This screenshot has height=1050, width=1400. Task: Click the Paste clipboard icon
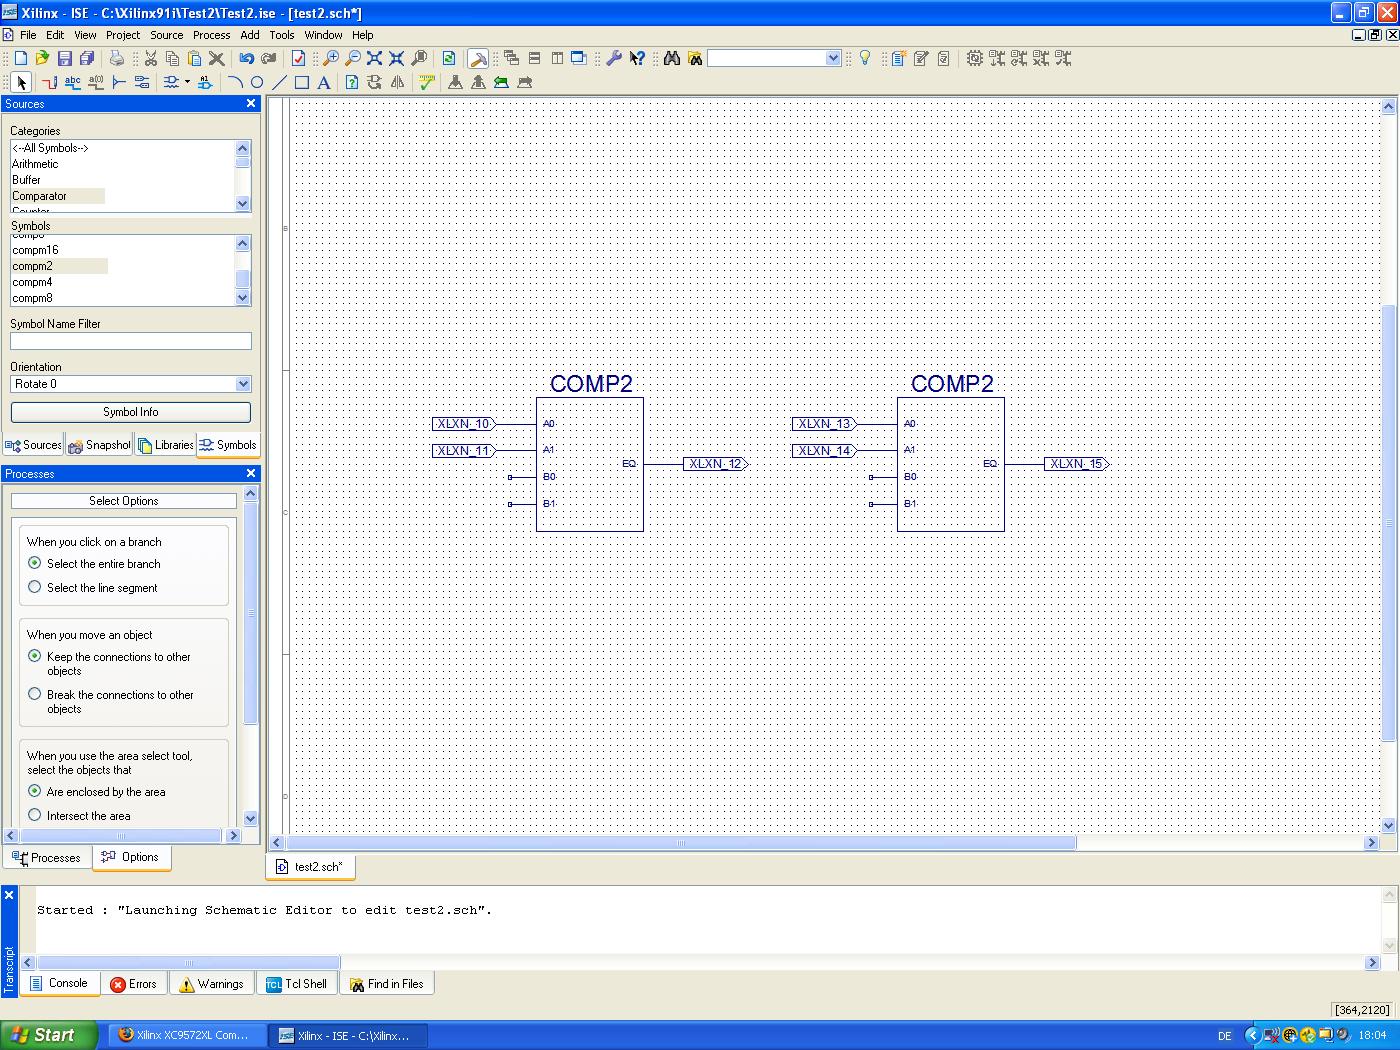[x=194, y=59]
